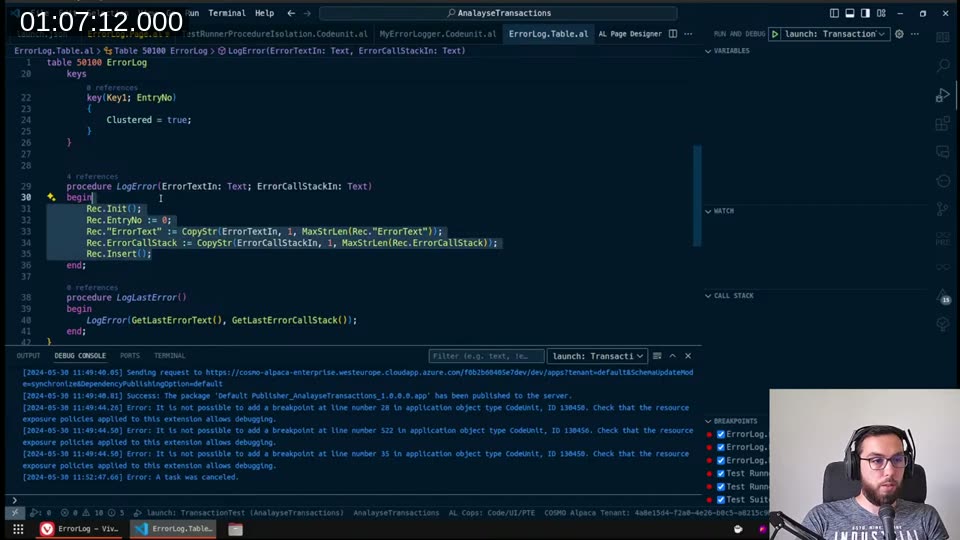Split the editor to the right

pyautogui.click(x=673, y=34)
